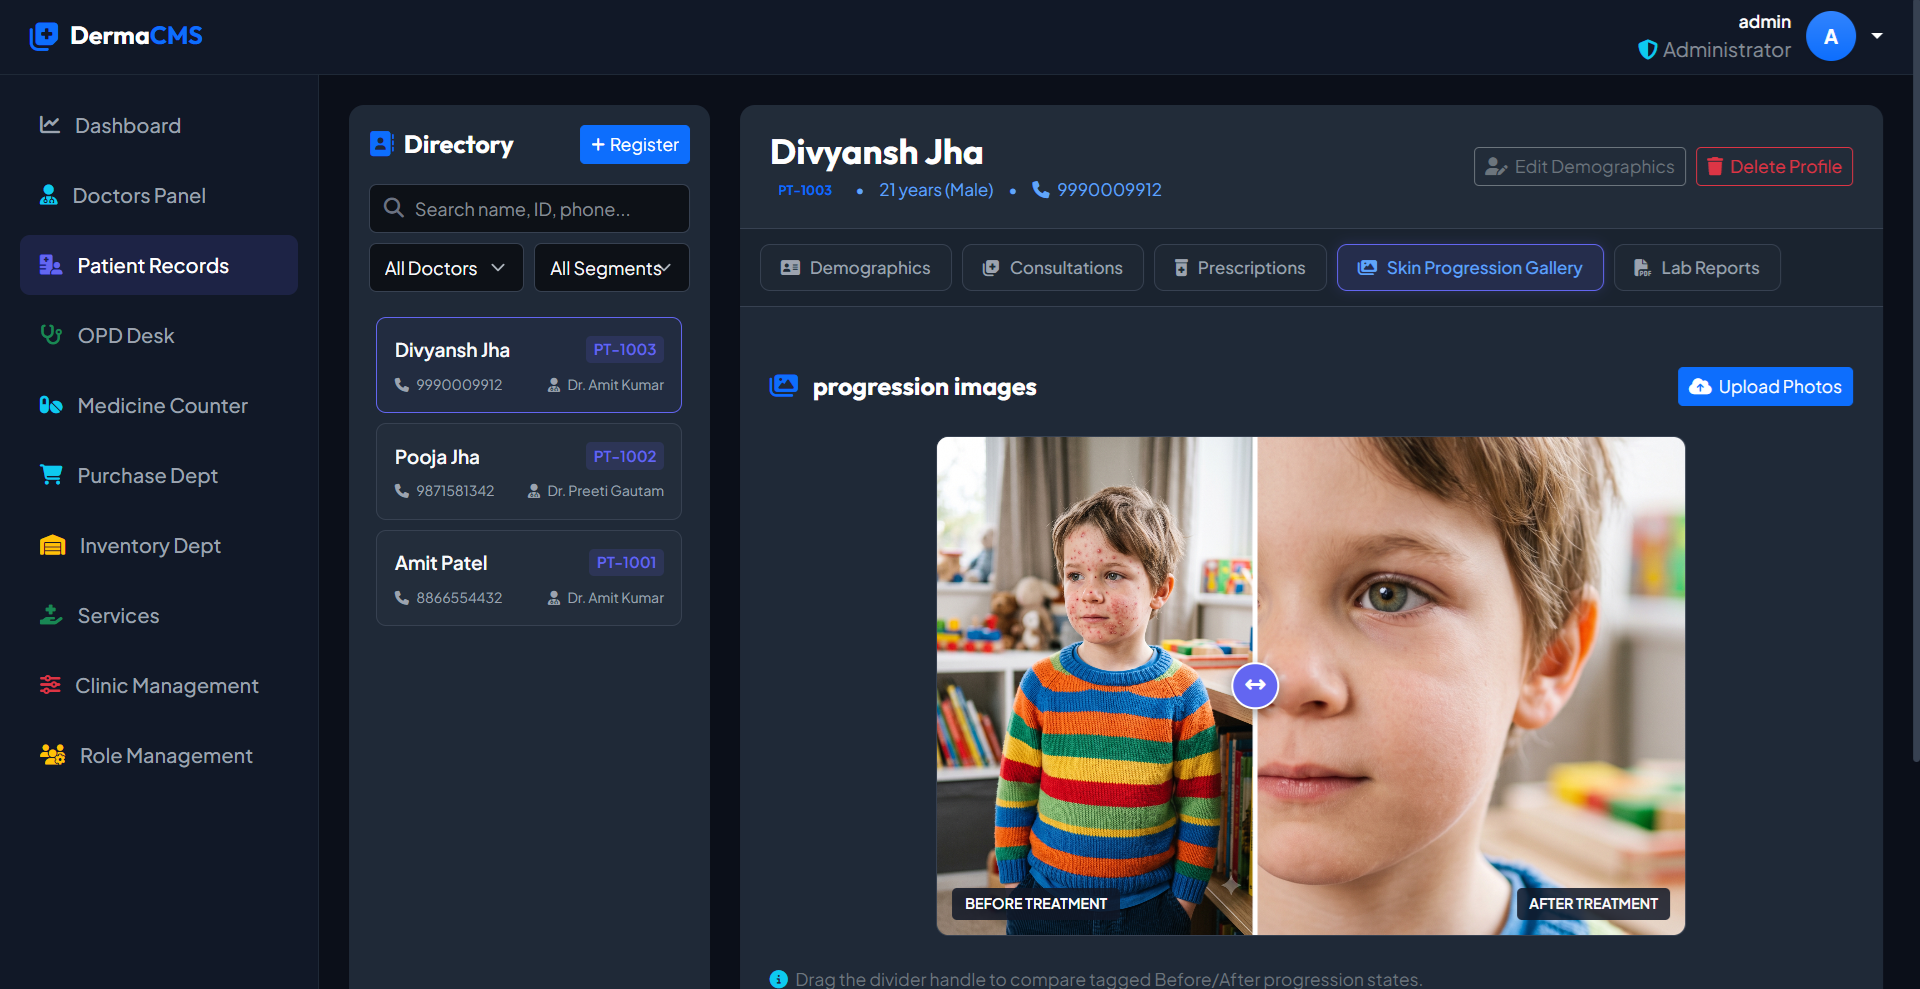Go to Dashboard in the sidebar

tap(159, 125)
